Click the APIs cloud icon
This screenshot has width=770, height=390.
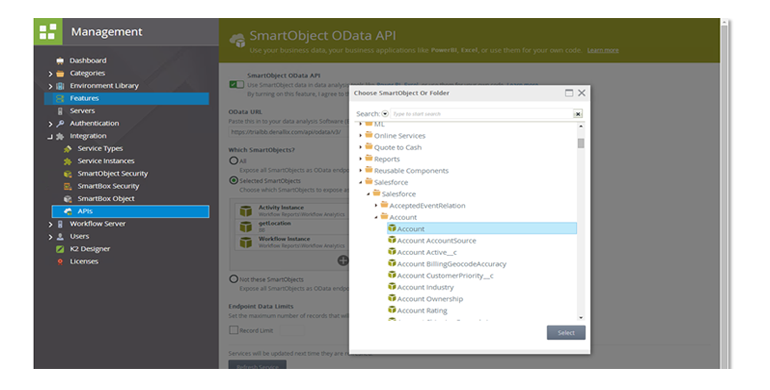click(x=68, y=211)
